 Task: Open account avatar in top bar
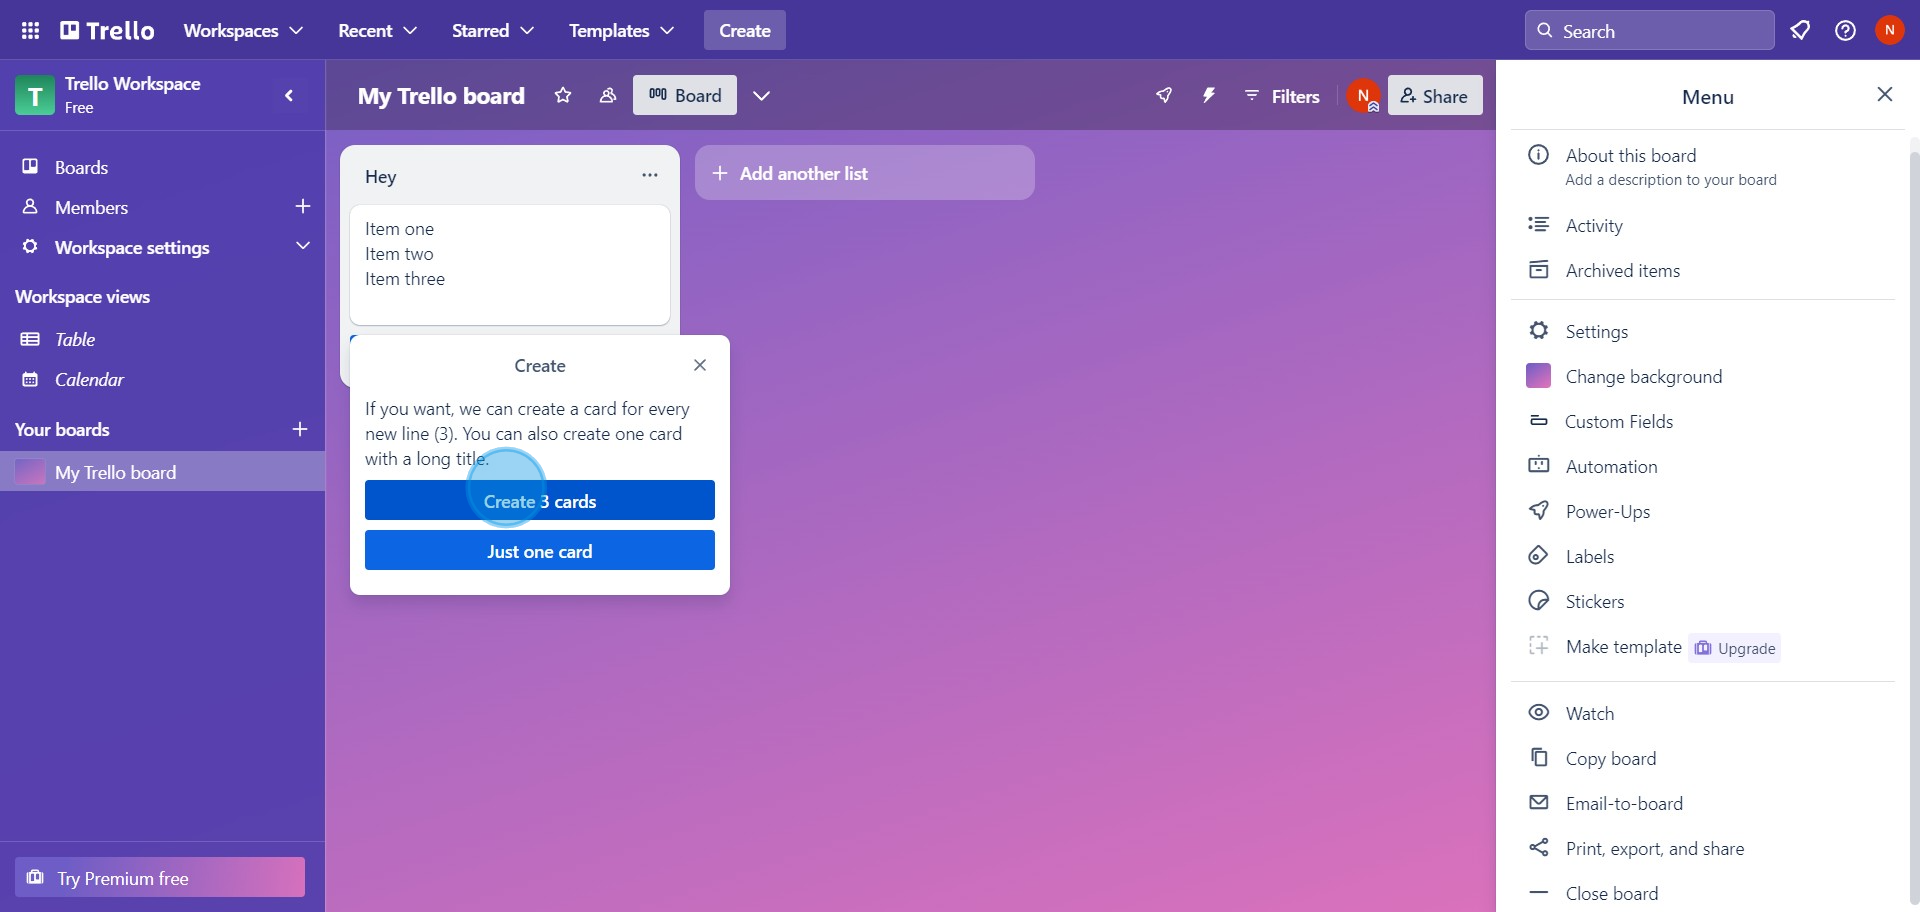1889,30
